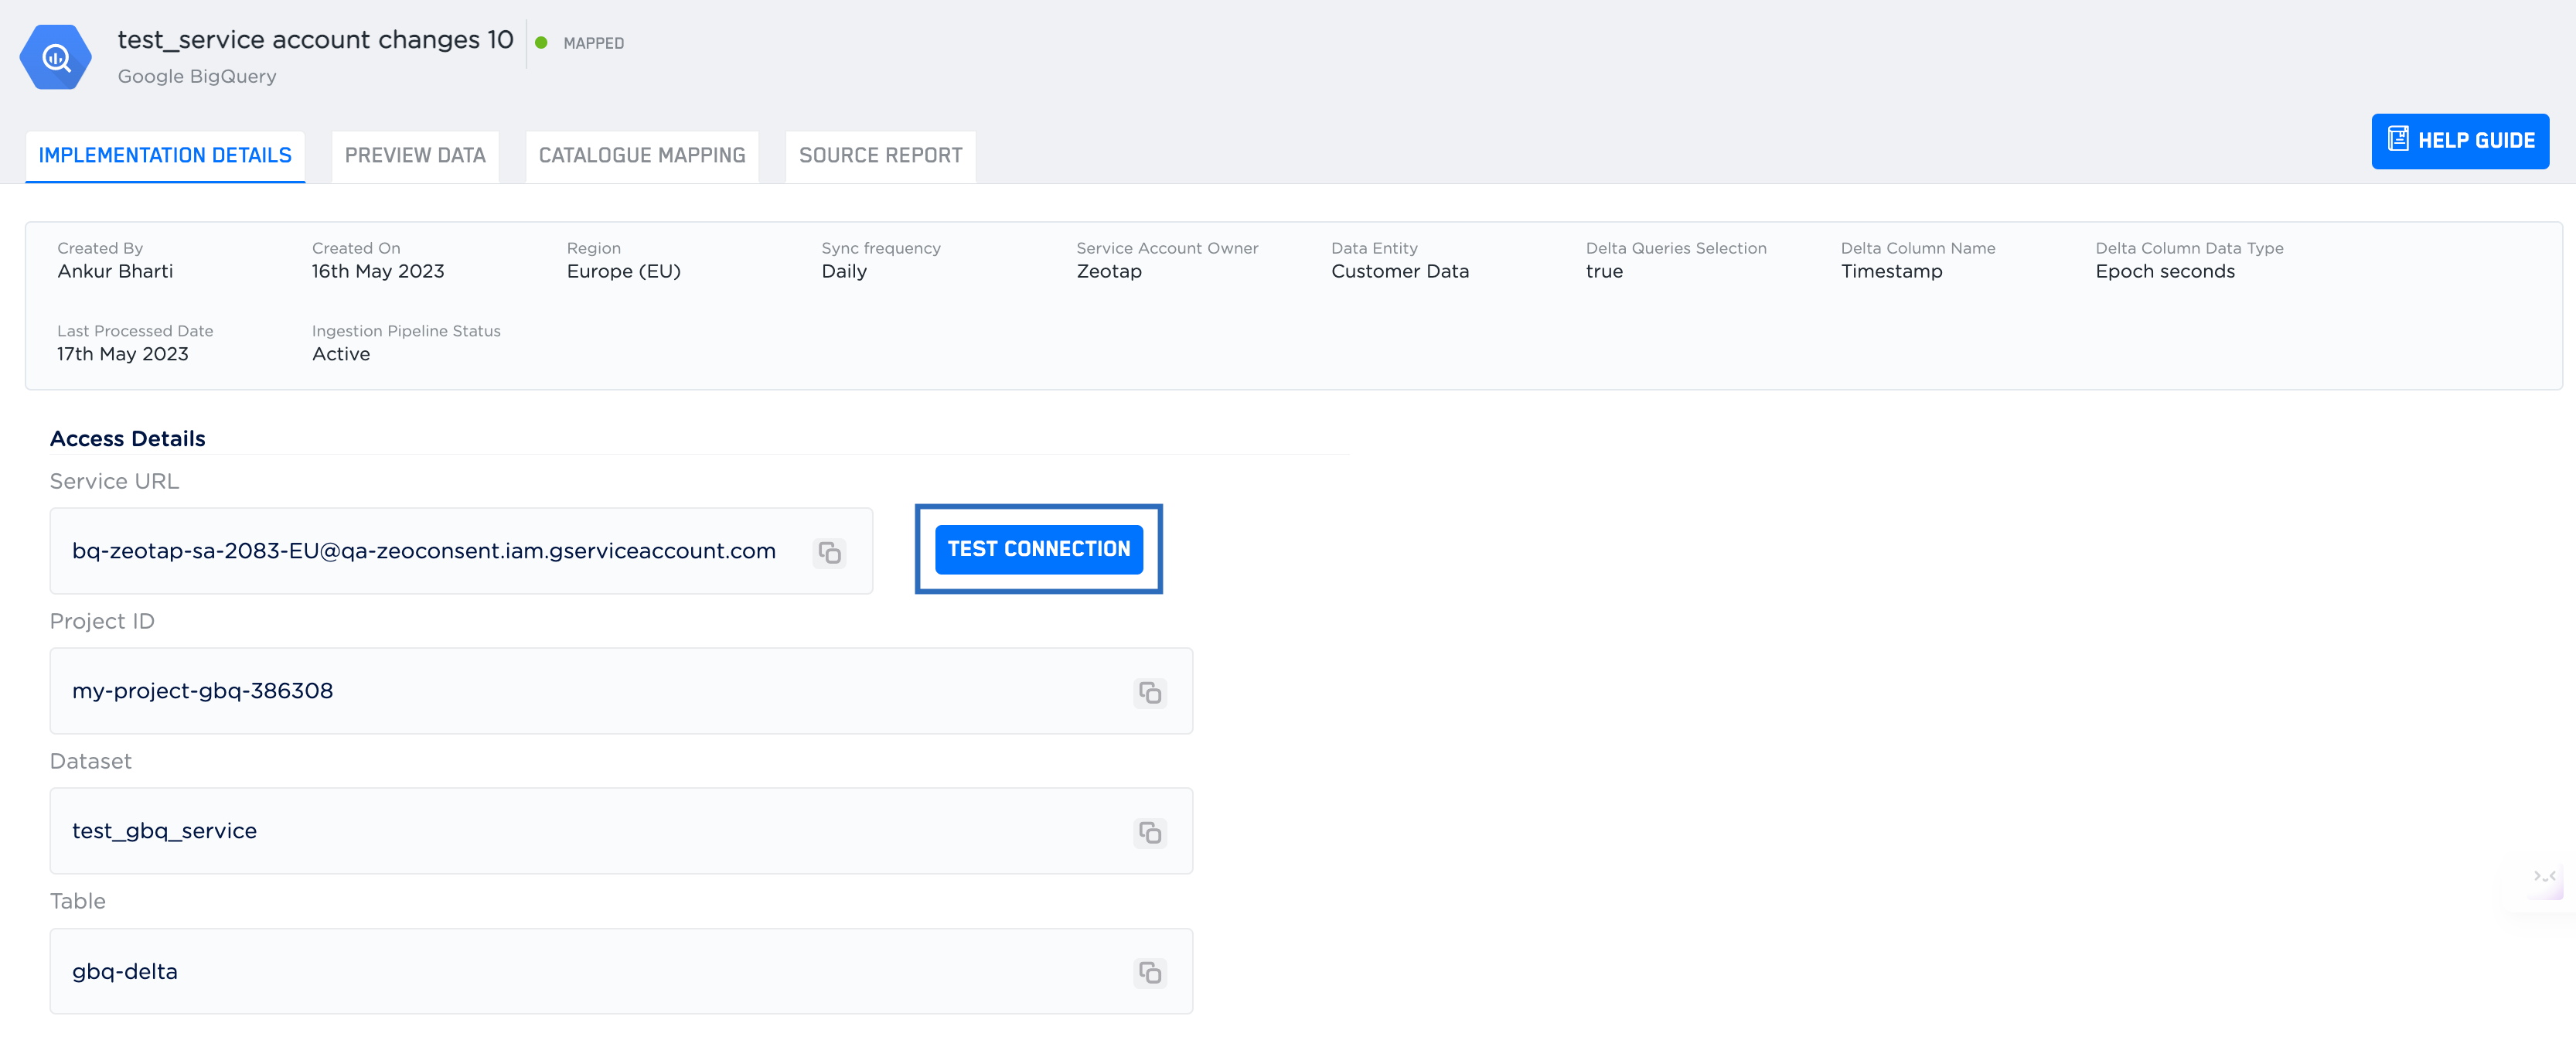The height and width of the screenshot is (1047, 2576).
Task: Open the Help Guide
Action: click(2475, 141)
